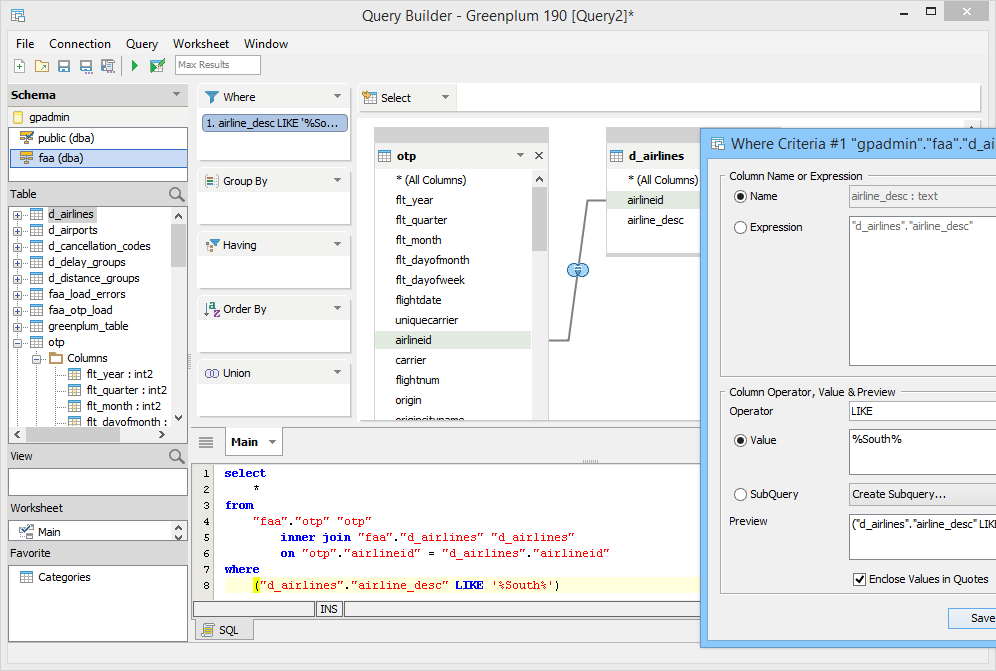
Task: Open the Schema panel dropdown arrow
Action: (177, 94)
